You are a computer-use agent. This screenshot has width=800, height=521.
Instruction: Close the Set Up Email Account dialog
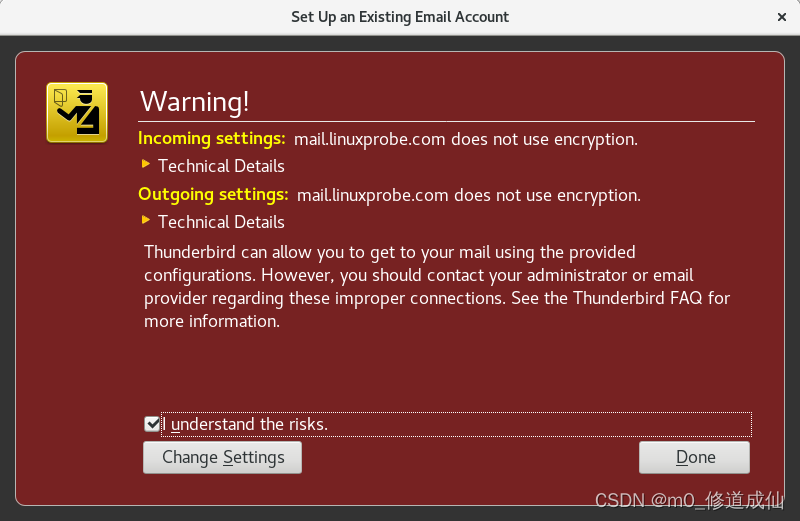[782, 17]
